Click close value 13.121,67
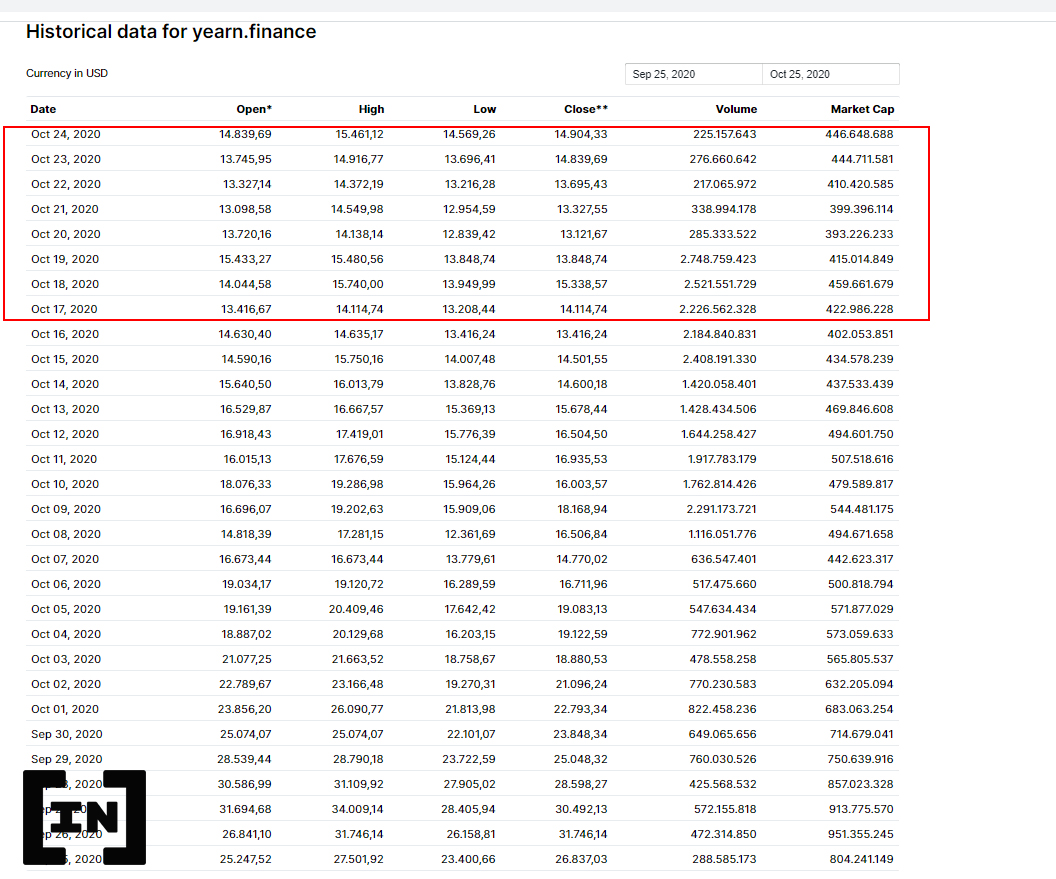Screen dimensions: 1056x879 583,234
